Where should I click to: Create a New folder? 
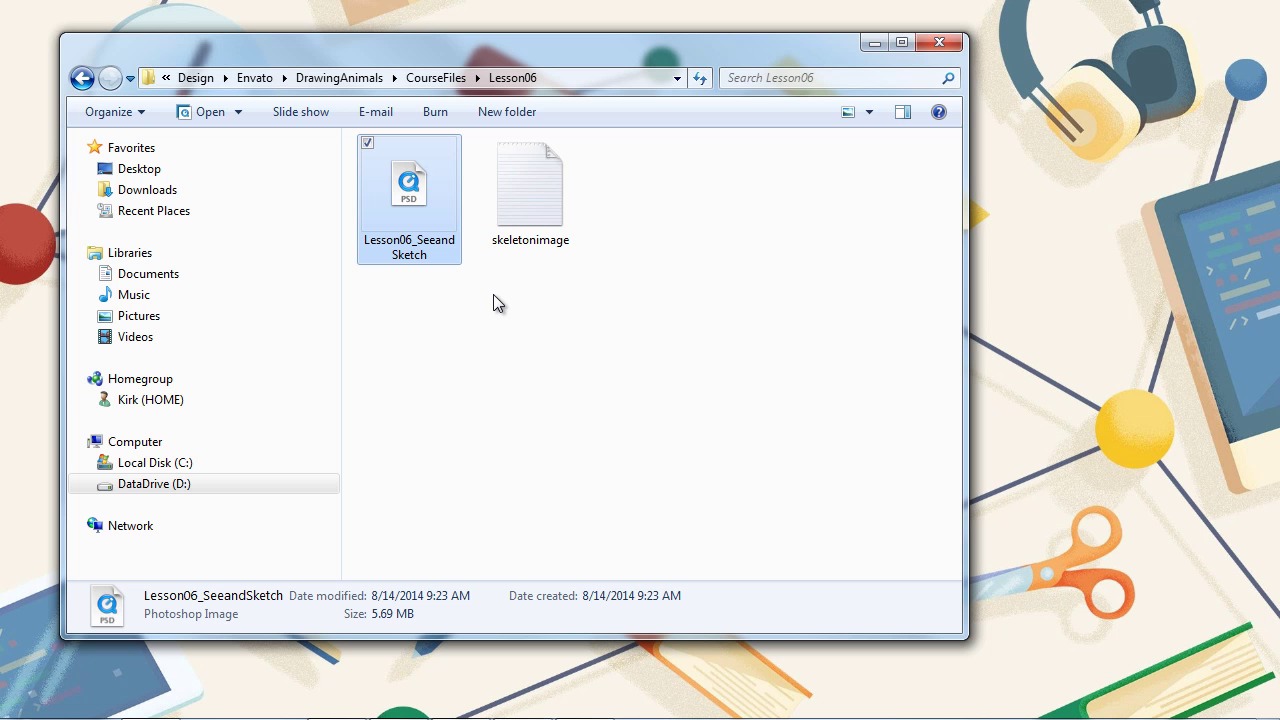(507, 112)
